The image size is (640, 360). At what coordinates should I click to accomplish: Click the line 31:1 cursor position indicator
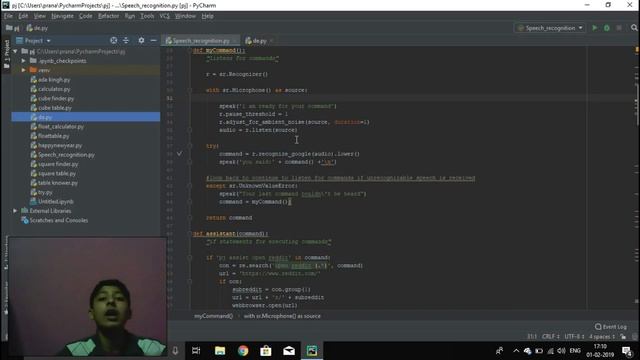pos(532,337)
